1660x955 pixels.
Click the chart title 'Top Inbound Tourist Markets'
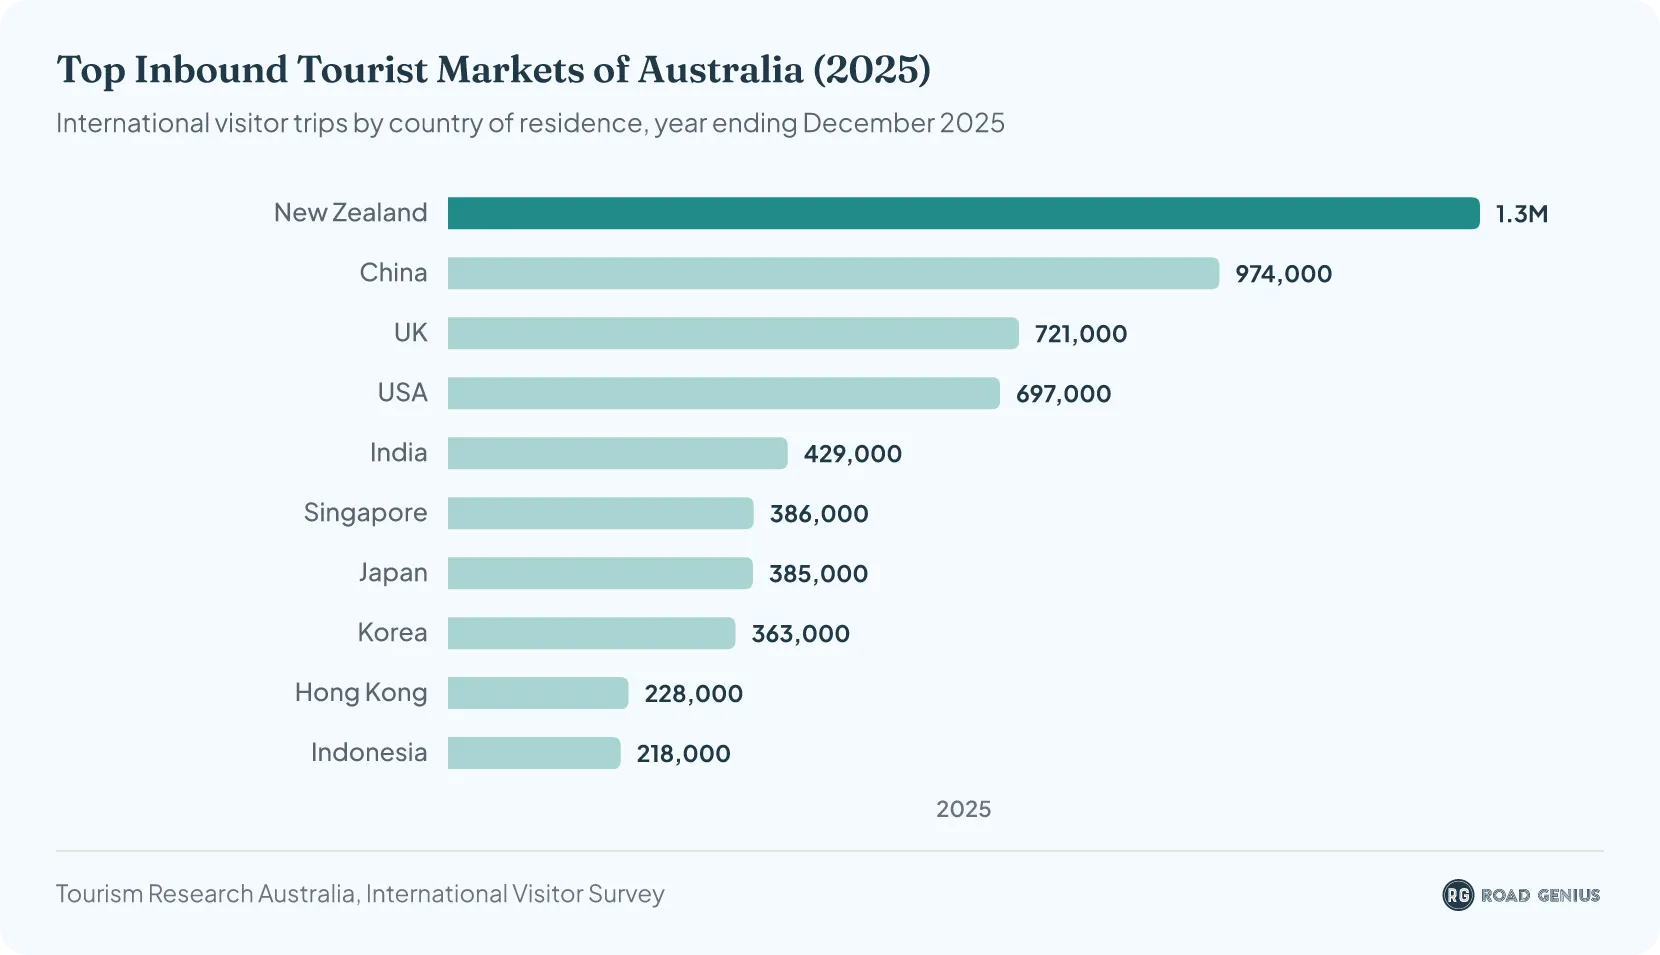pos(494,69)
